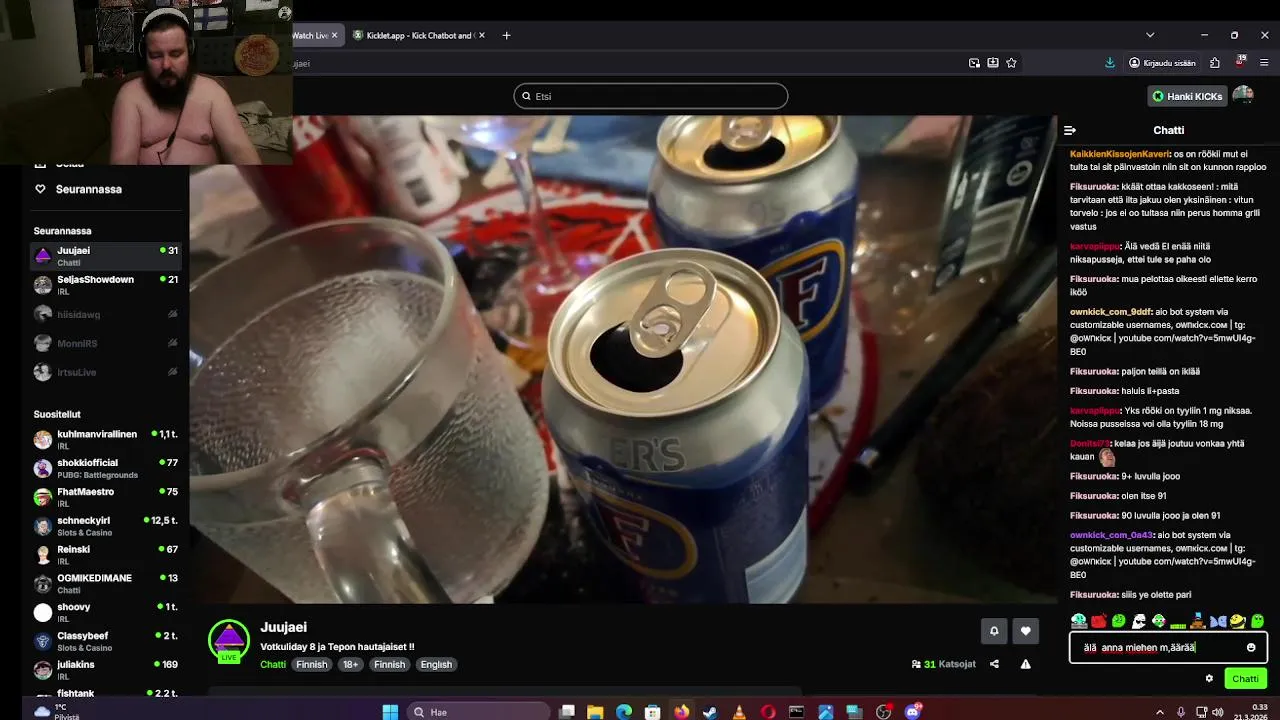Click the 18+ tag under stream title

tap(350, 664)
